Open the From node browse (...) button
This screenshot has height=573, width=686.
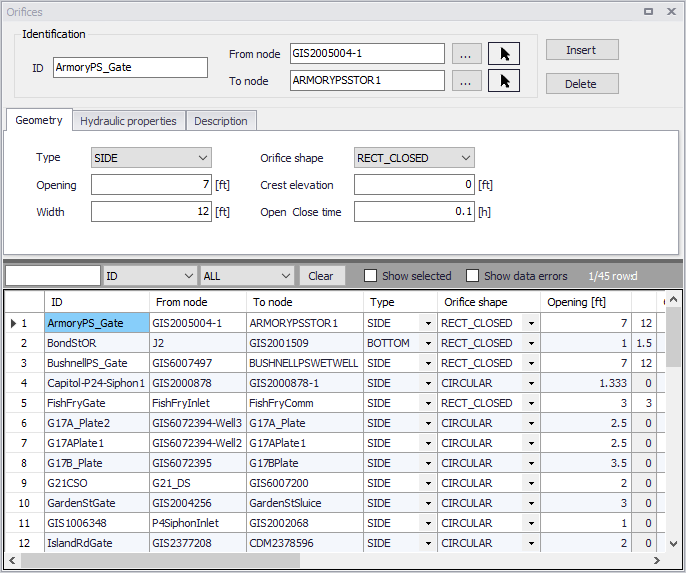click(466, 54)
